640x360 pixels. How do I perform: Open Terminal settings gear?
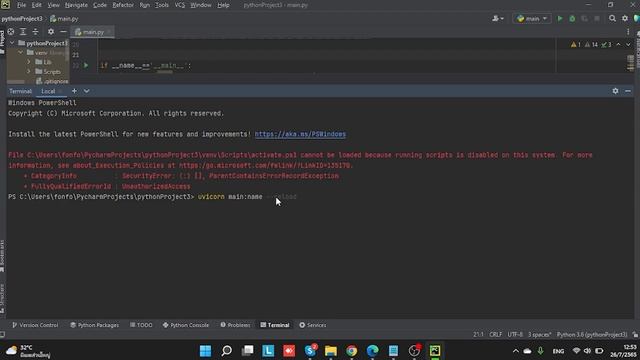click(x=615, y=91)
